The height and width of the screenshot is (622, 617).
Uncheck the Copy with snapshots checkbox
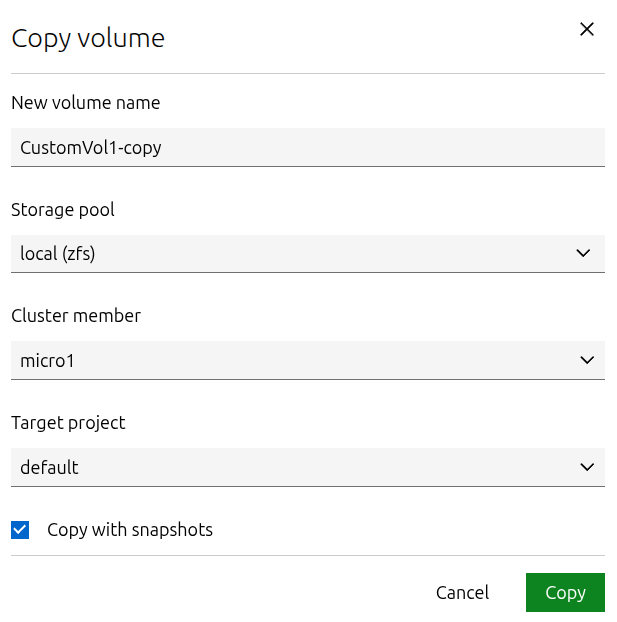pyautogui.click(x=20, y=530)
